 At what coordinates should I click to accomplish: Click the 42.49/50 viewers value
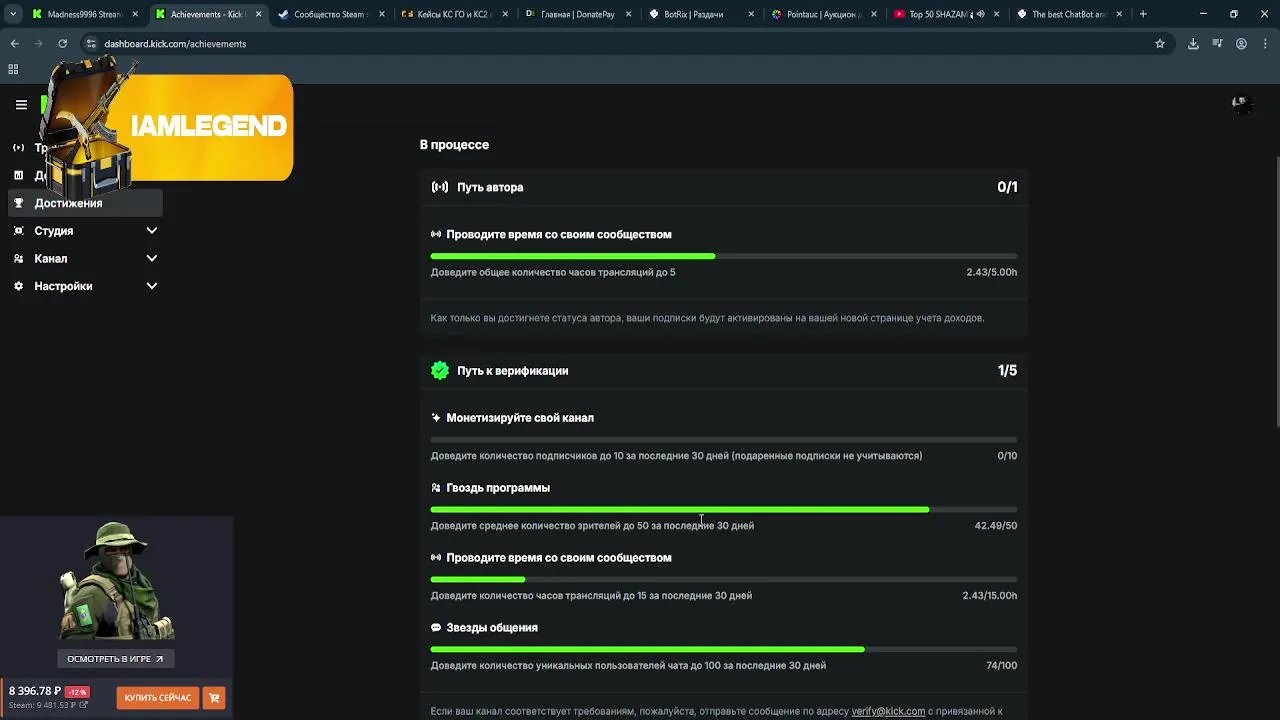995,526
